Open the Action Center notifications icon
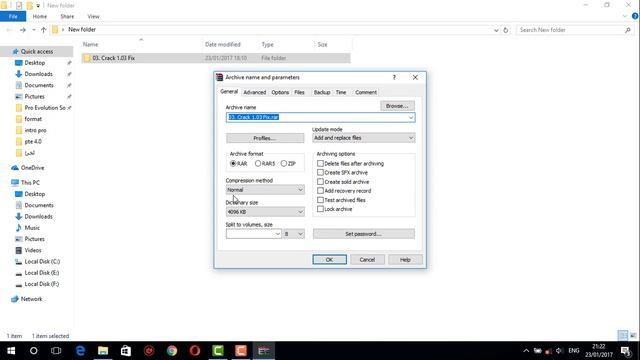This screenshot has height=360, width=640. (626, 351)
